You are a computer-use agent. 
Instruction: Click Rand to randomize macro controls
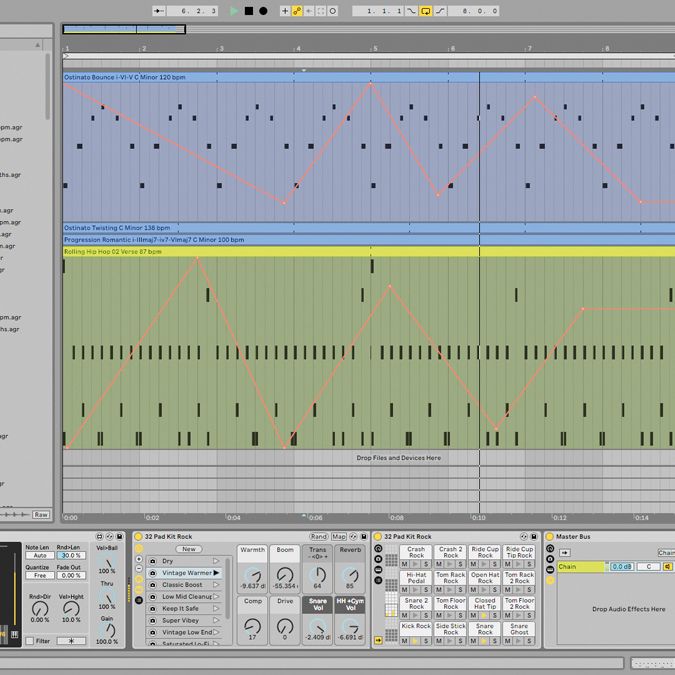pyautogui.click(x=319, y=536)
